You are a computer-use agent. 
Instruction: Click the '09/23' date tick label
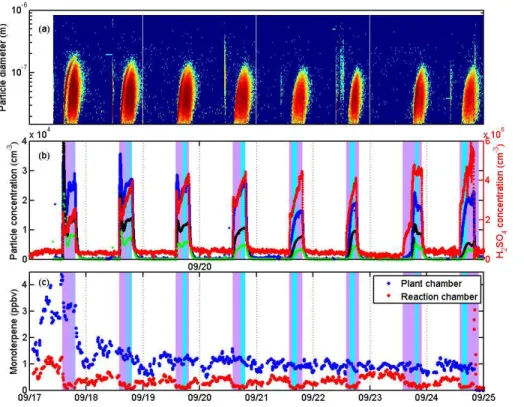pyautogui.click(x=370, y=398)
